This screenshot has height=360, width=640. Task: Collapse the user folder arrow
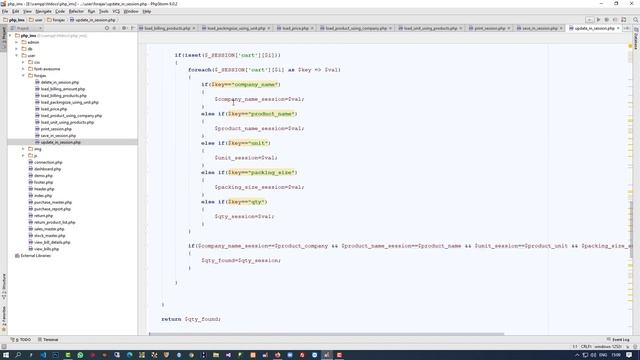17,56
